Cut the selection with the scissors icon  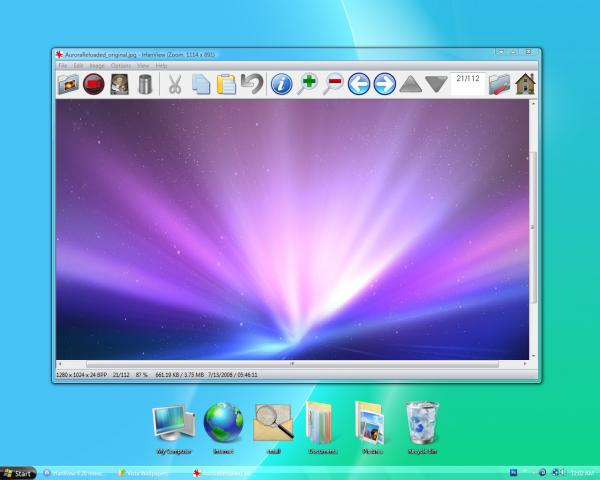click(175, 85)
